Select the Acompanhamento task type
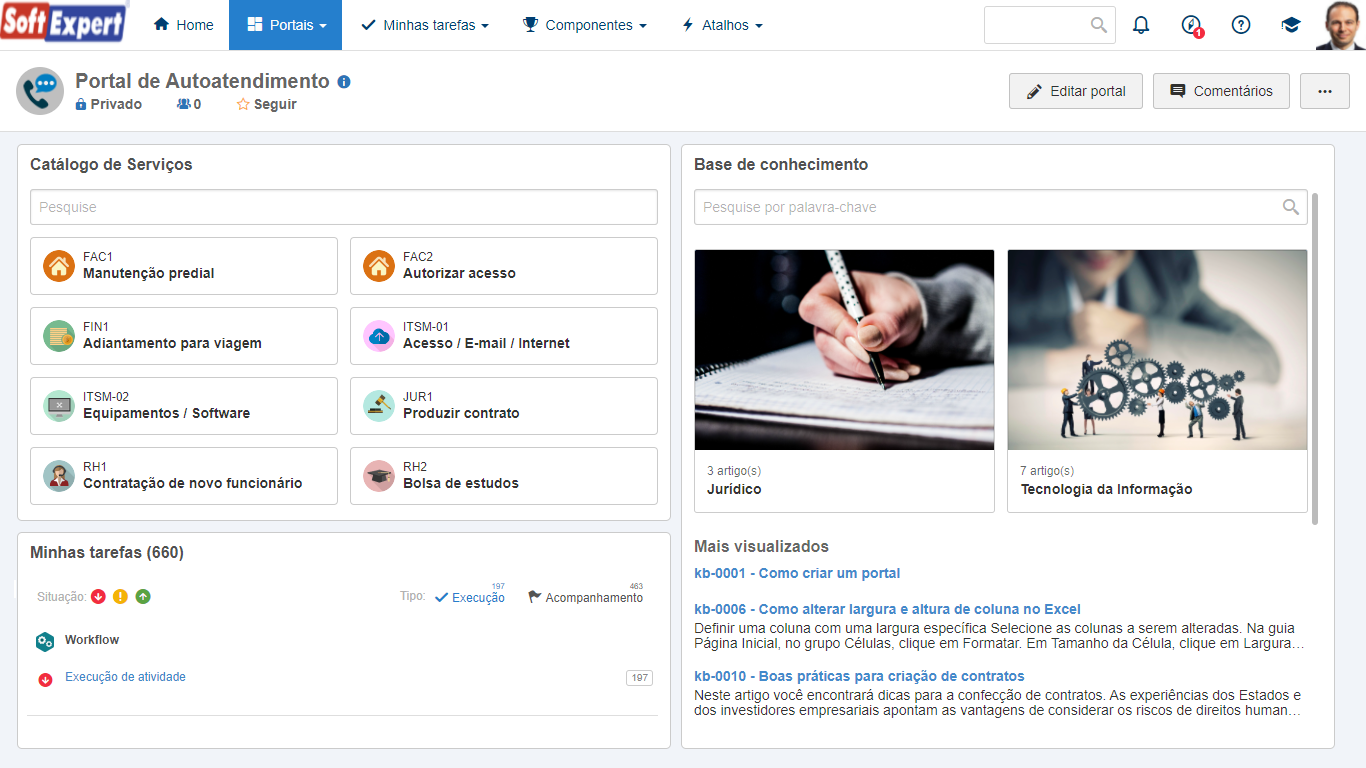1366x768 pixels. coord(585,597)
